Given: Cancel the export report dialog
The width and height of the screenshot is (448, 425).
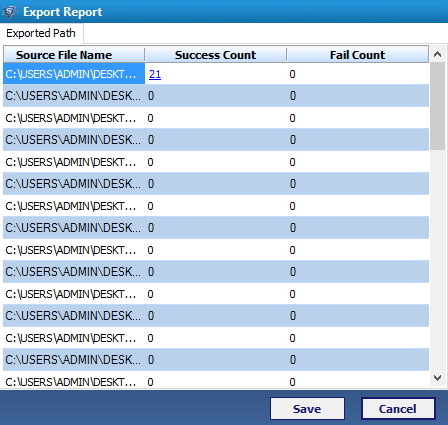Looking at the screenshot, I should (x=398, y=409).
